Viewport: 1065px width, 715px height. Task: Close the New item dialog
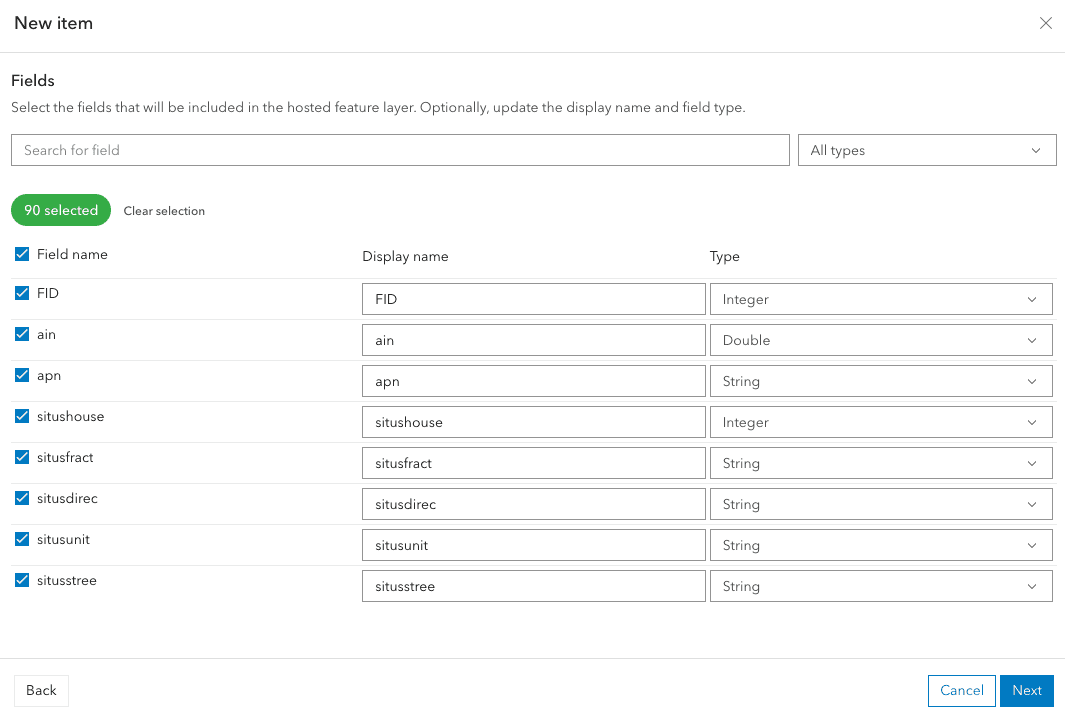click(x=1046, y=22)
